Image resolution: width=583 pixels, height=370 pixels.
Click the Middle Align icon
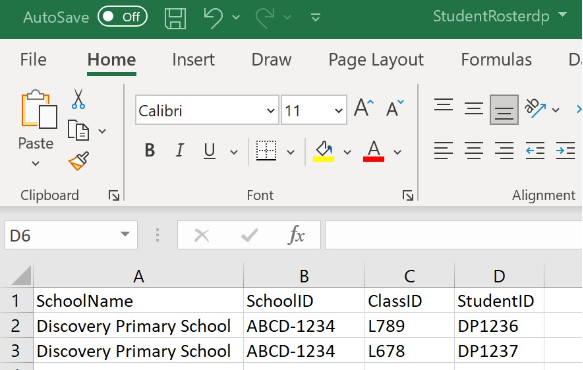(x=474, y=109)
